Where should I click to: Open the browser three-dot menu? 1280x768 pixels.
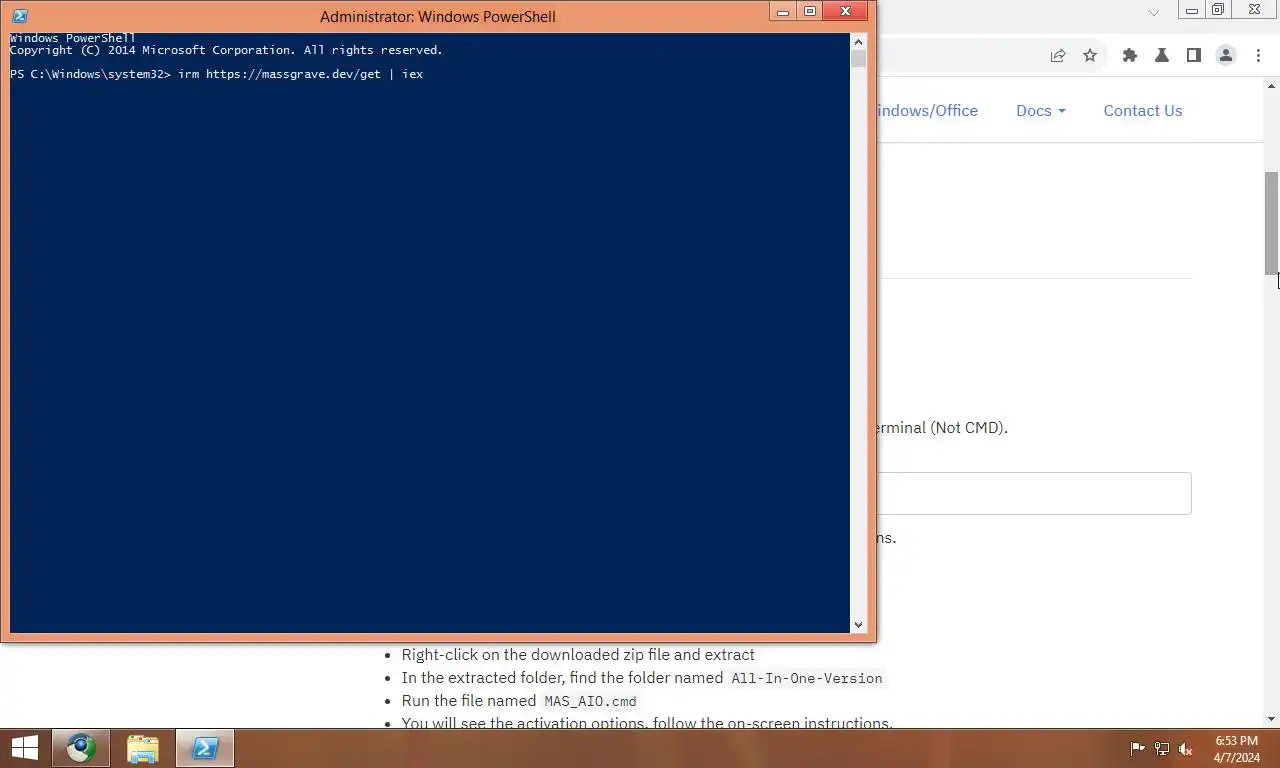coord(1258,56)
